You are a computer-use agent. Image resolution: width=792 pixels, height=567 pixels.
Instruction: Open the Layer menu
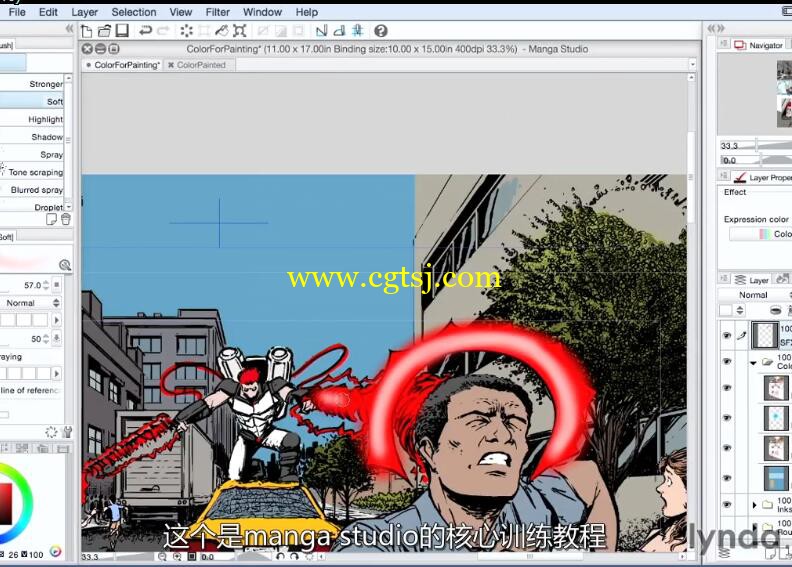pyautogui.click(x=84, y=12)
